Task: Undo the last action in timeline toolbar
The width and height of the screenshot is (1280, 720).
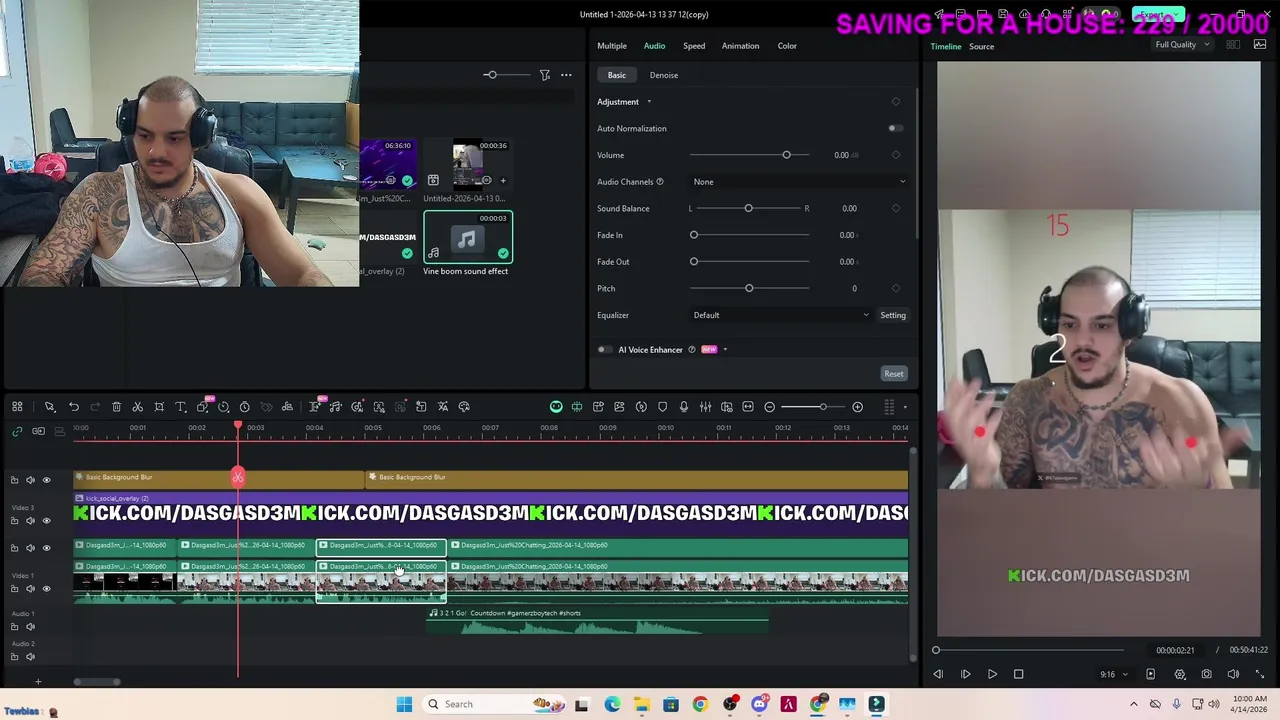Action: tap(74, 407)
